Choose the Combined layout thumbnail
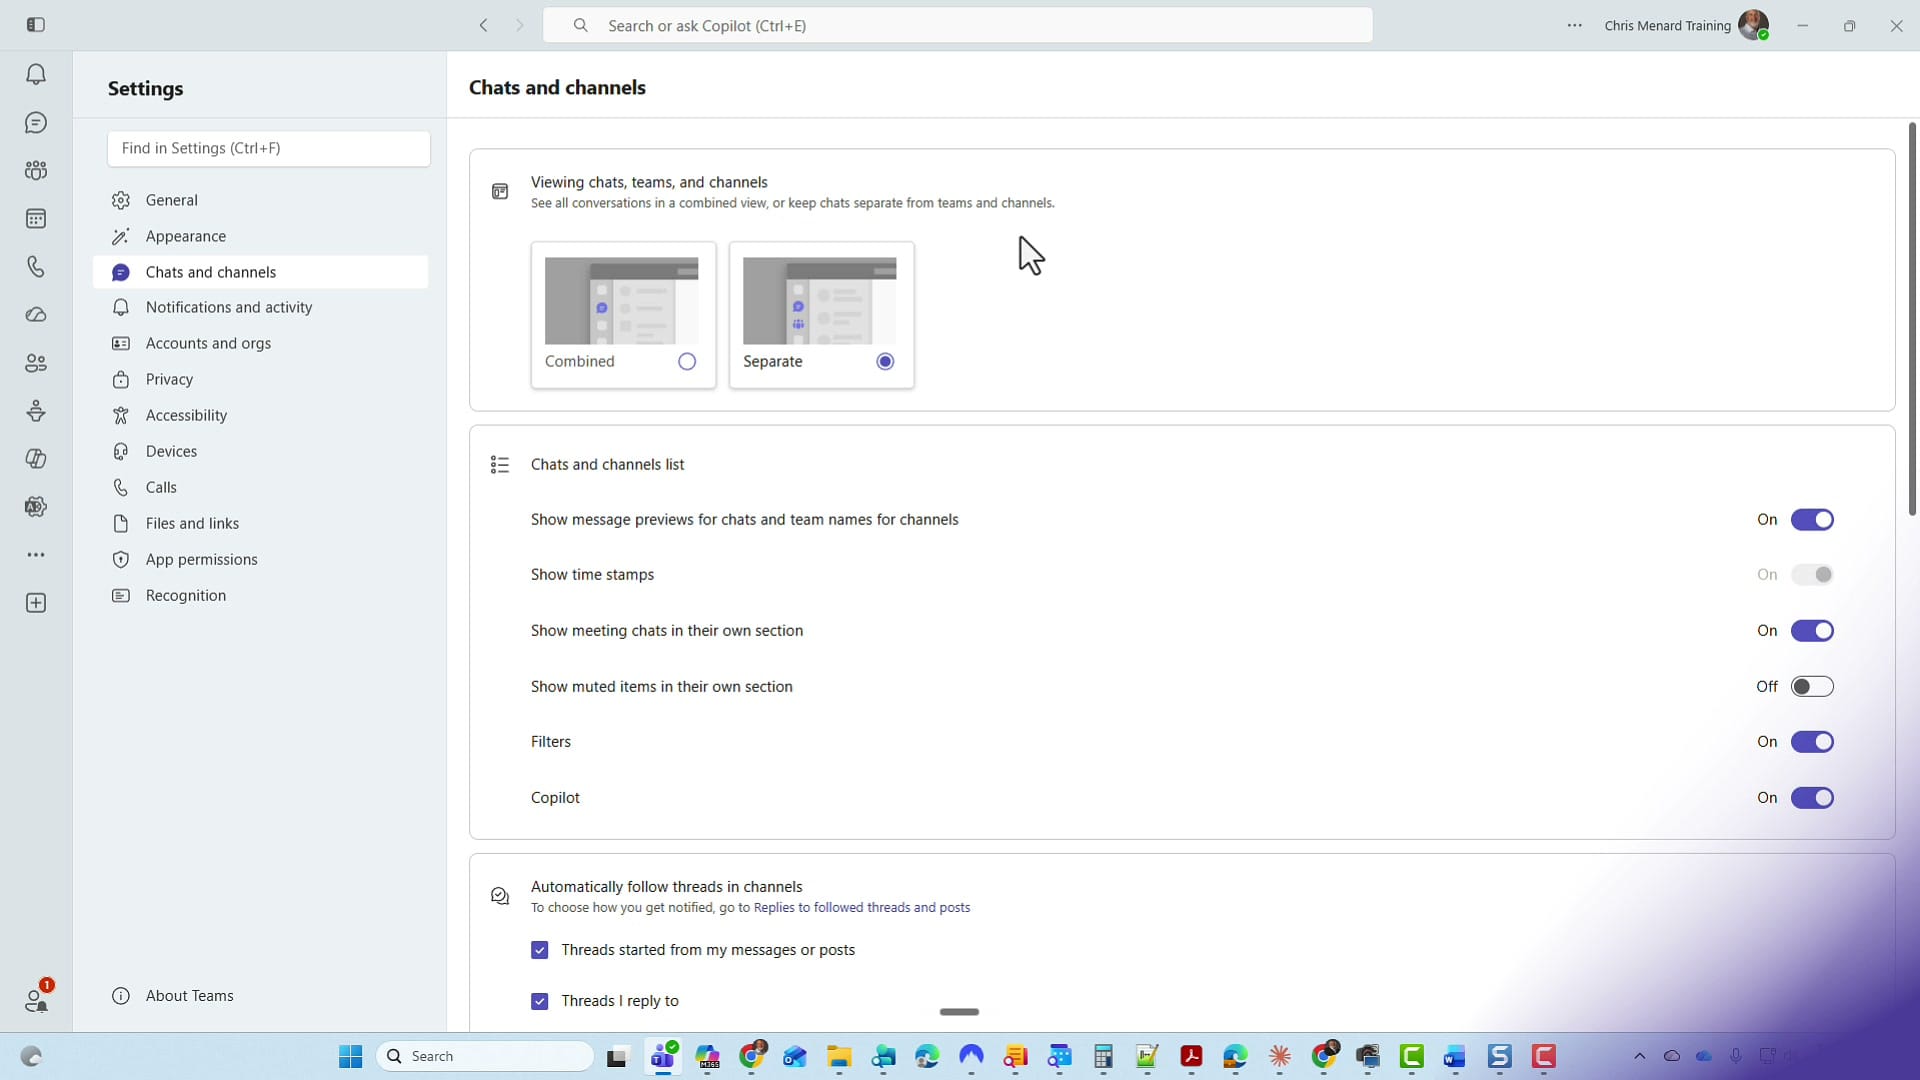 tap(622, 301)
